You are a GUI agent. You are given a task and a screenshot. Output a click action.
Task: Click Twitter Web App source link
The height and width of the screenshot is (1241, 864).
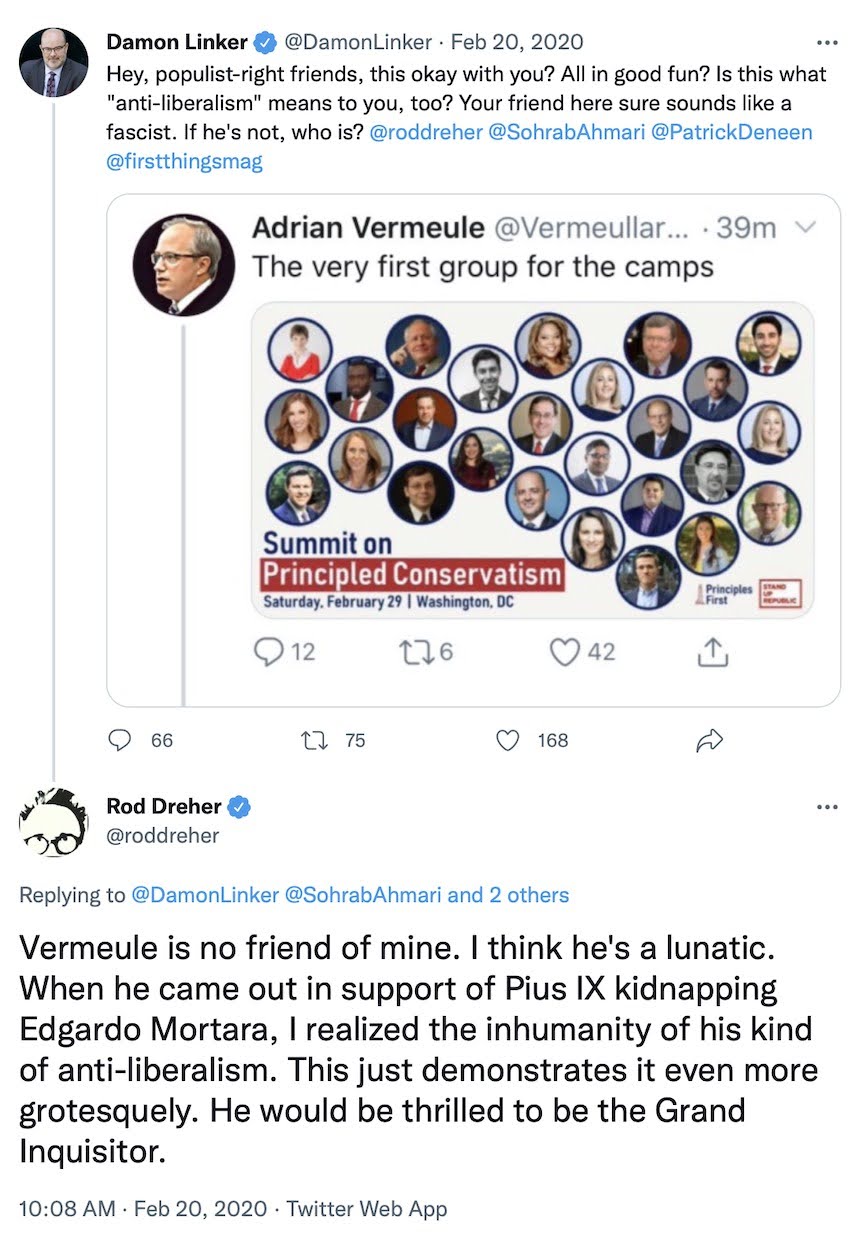pos(367,1209)
